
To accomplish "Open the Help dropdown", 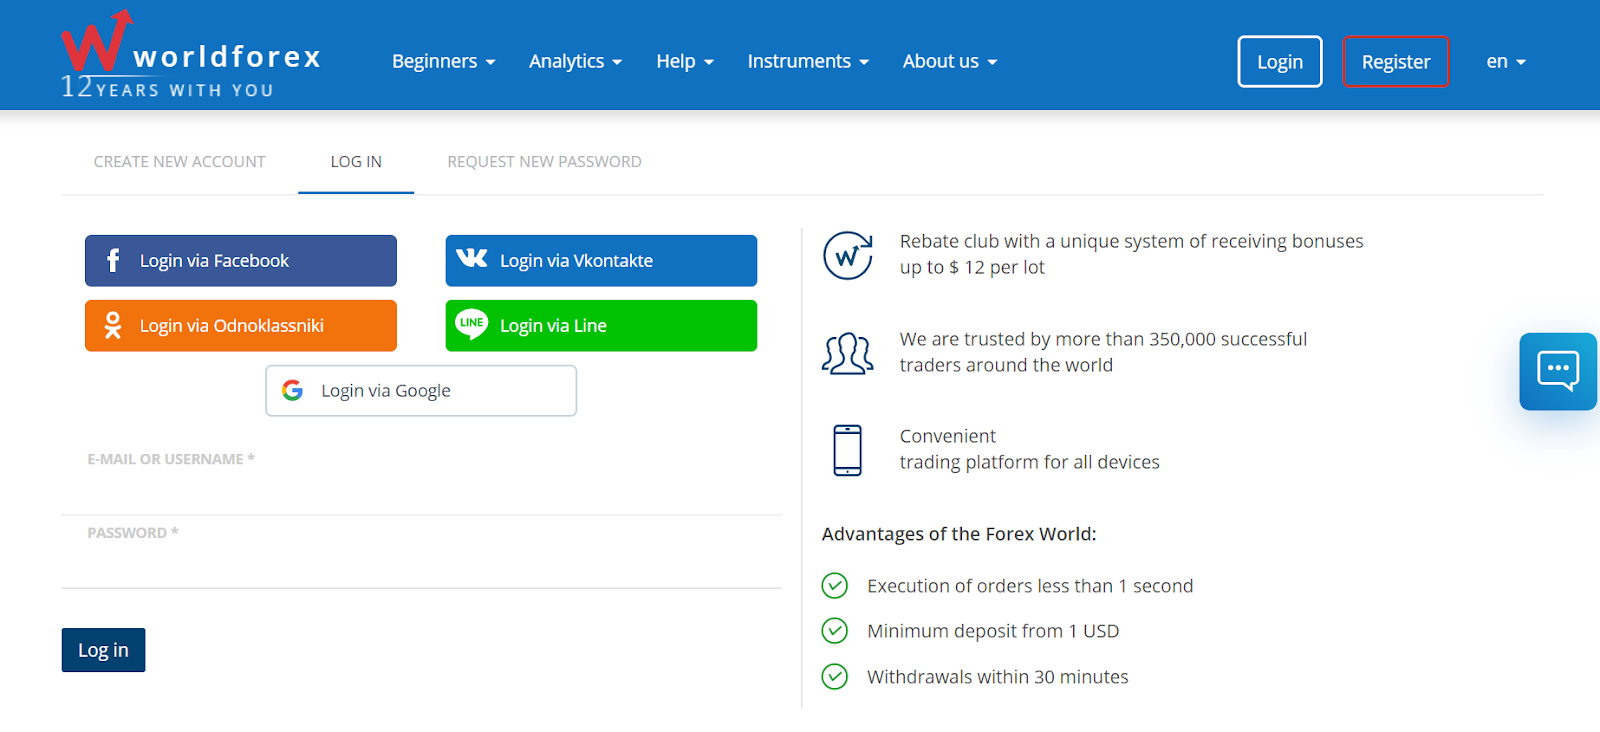I will 685,61.
